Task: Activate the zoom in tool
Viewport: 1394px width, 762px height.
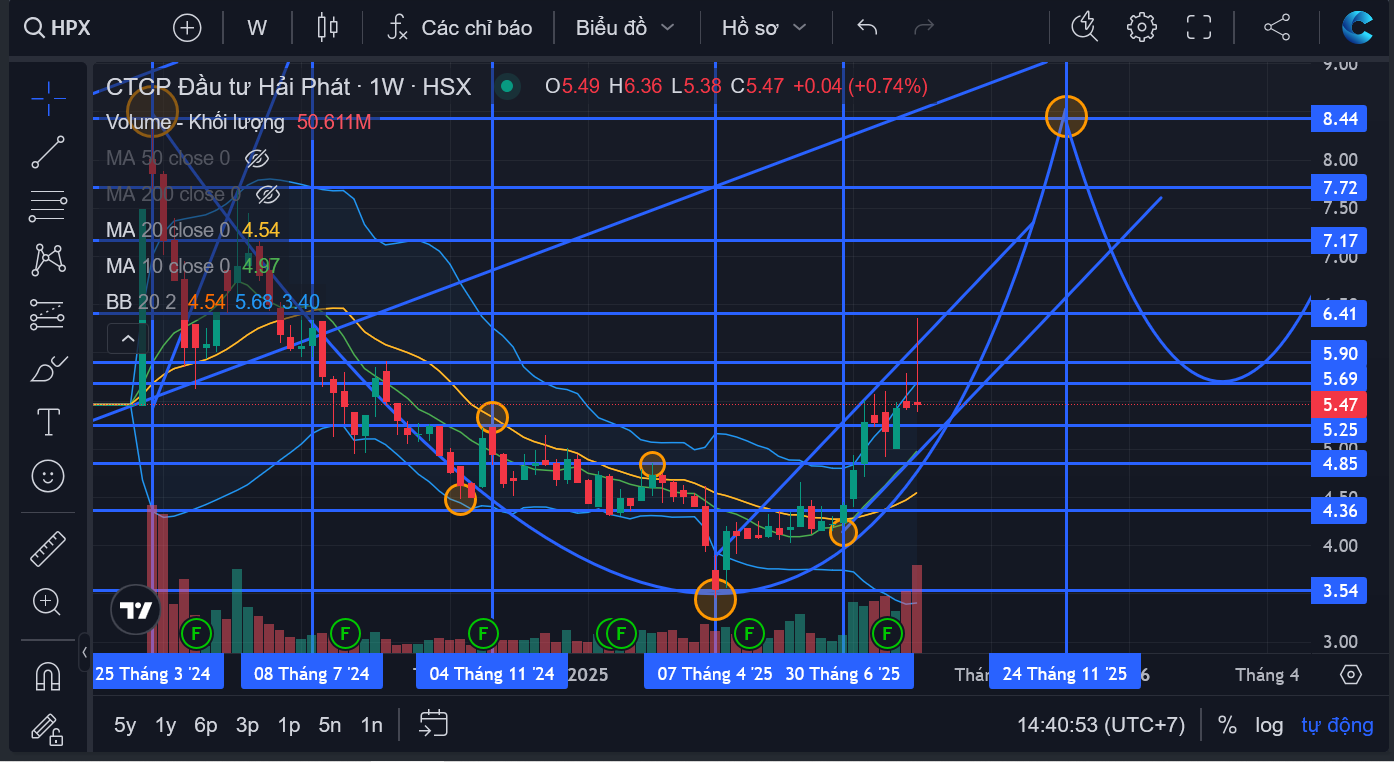Action: (x=48, y=602)
